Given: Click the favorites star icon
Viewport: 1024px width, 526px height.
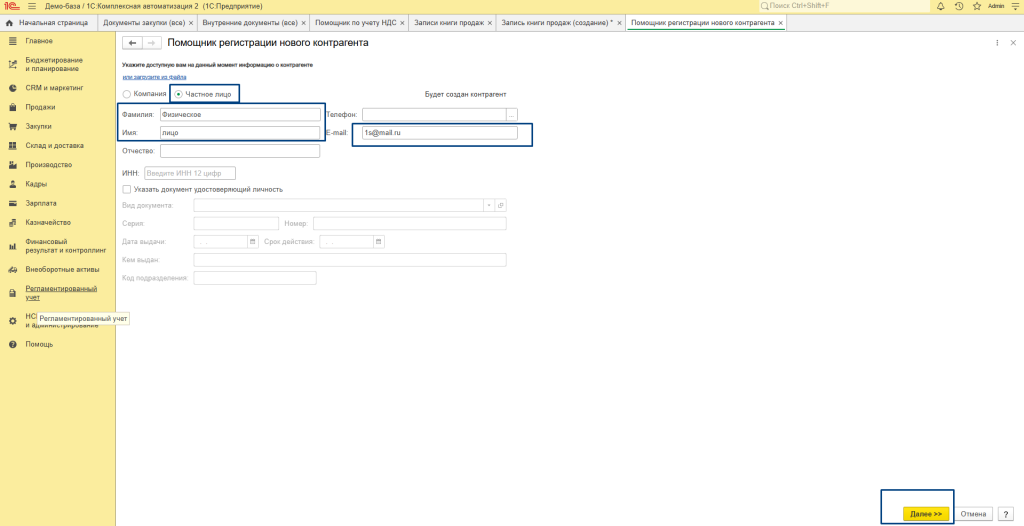Looking at the screenshot, I should click(976, 6).
